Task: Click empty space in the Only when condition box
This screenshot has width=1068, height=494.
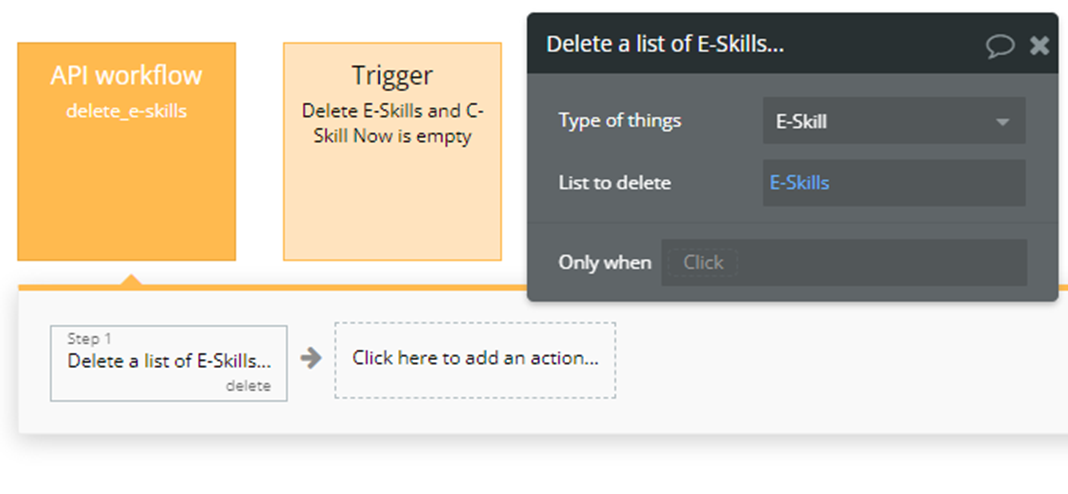Action: point(880,263)
